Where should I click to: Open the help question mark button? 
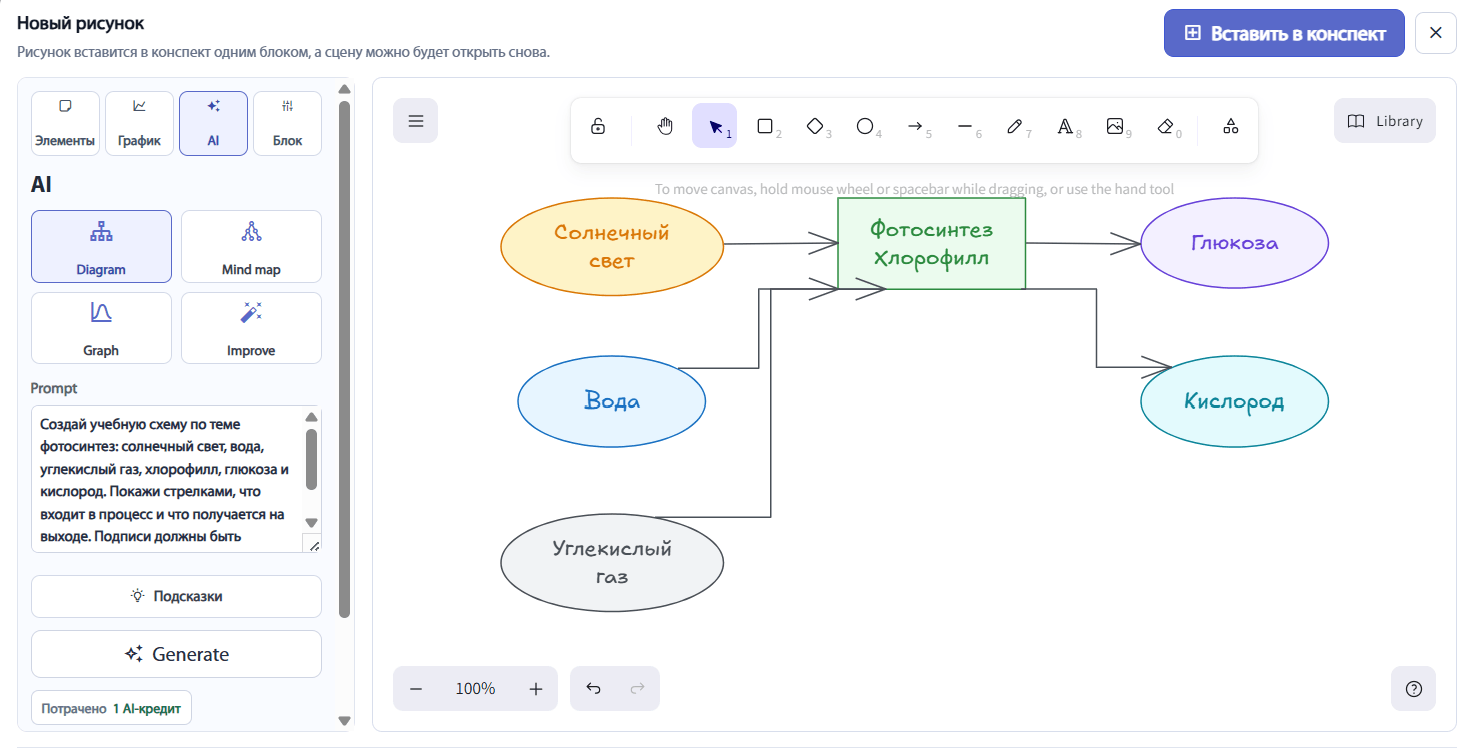coord(1413,689)
